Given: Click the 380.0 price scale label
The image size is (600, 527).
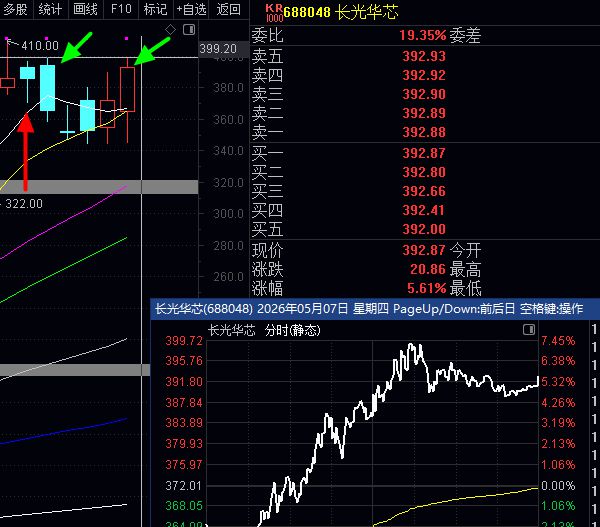Looking at the screenshot, I should tap(228, 88).
